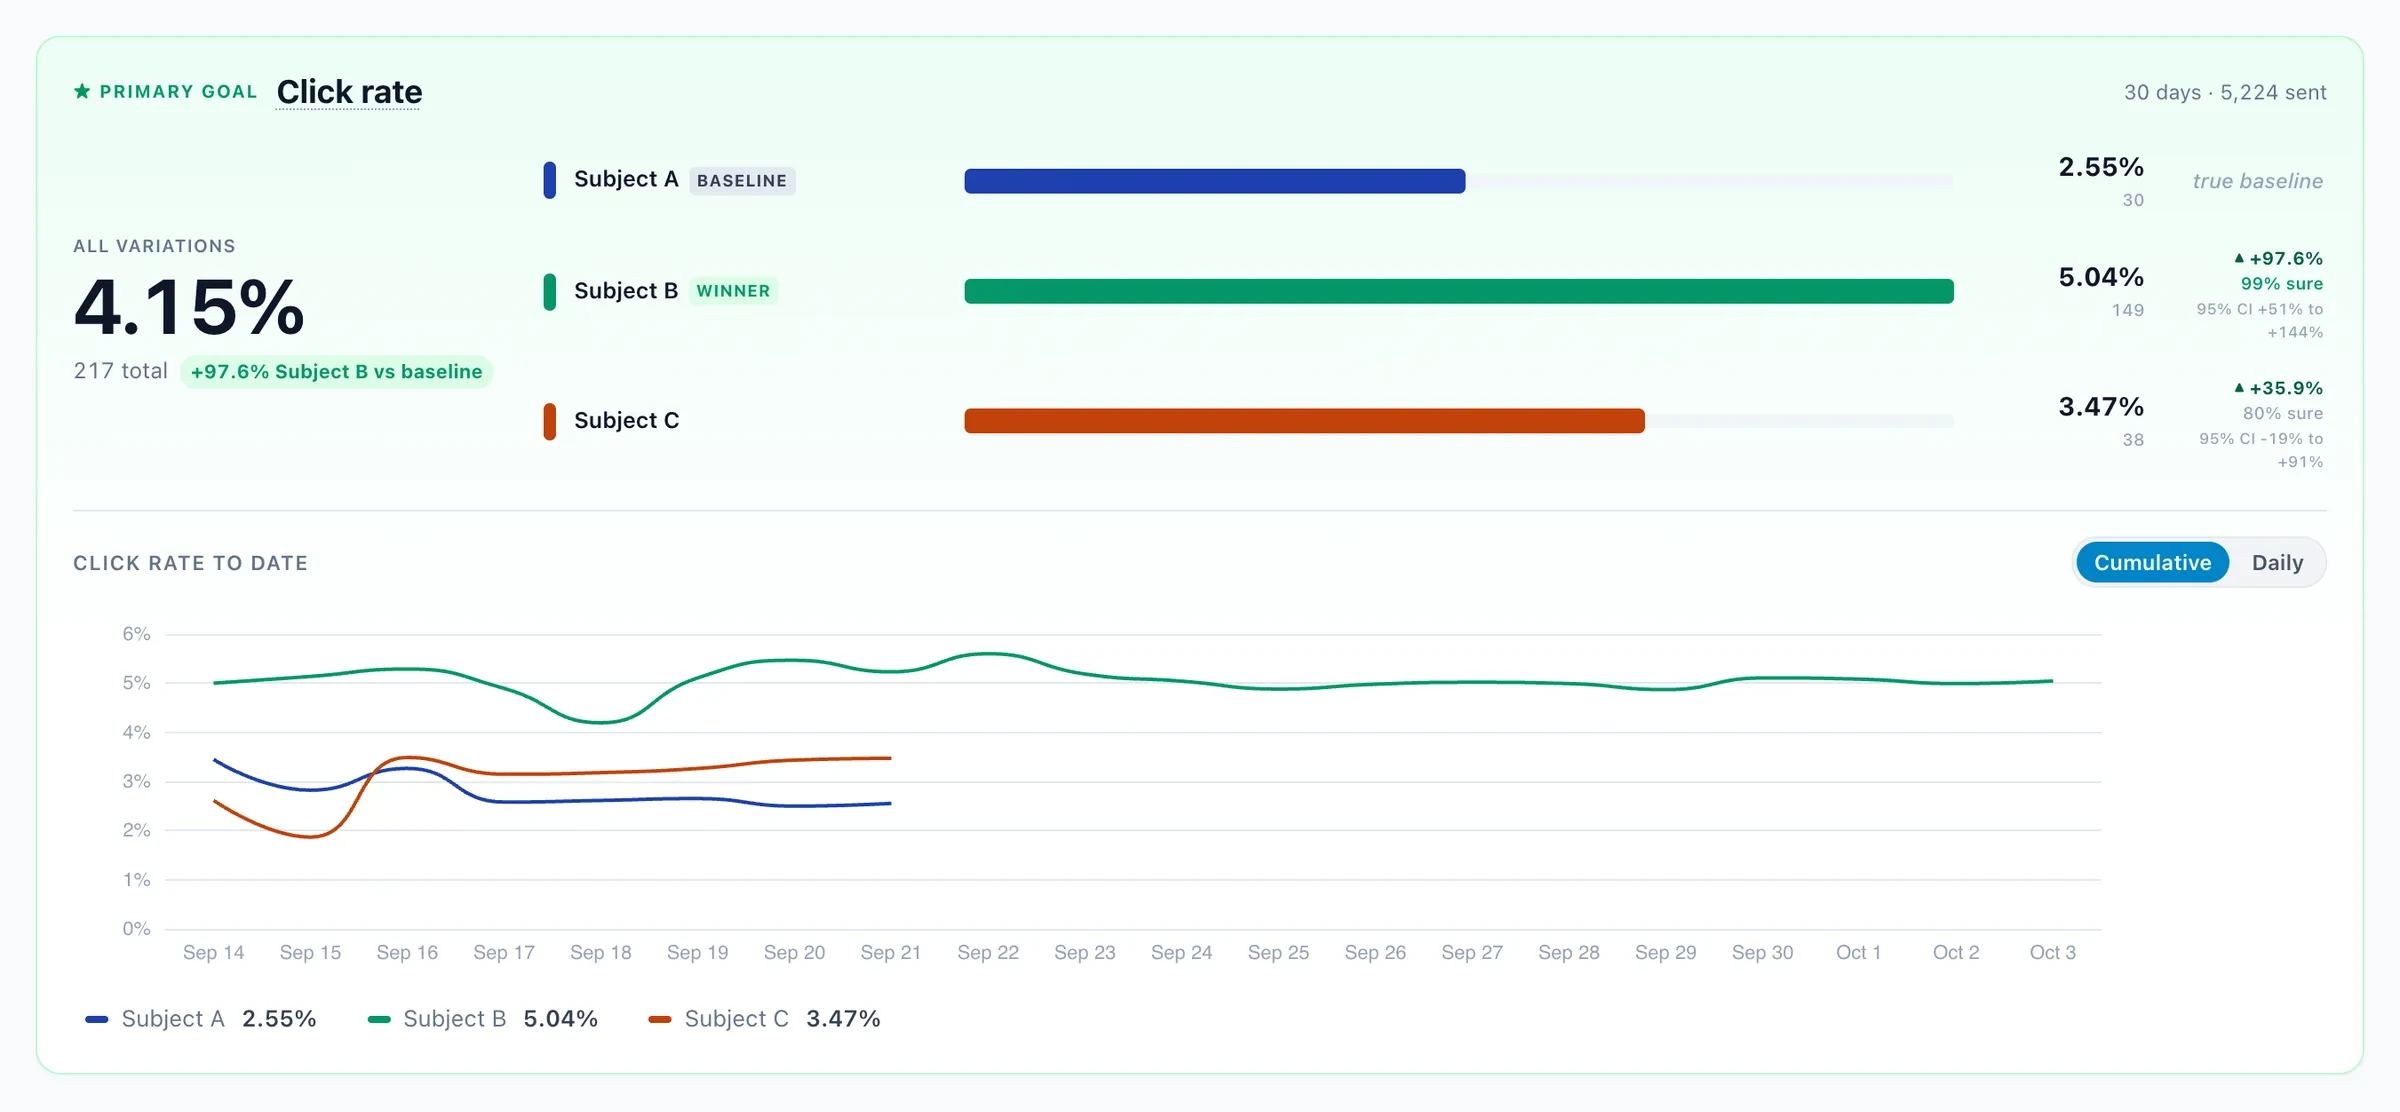Screen dimensions: 2400x1112
Task: Click the Sep 21 axis label
Action: pyautogui.click(x=890, y=953)
